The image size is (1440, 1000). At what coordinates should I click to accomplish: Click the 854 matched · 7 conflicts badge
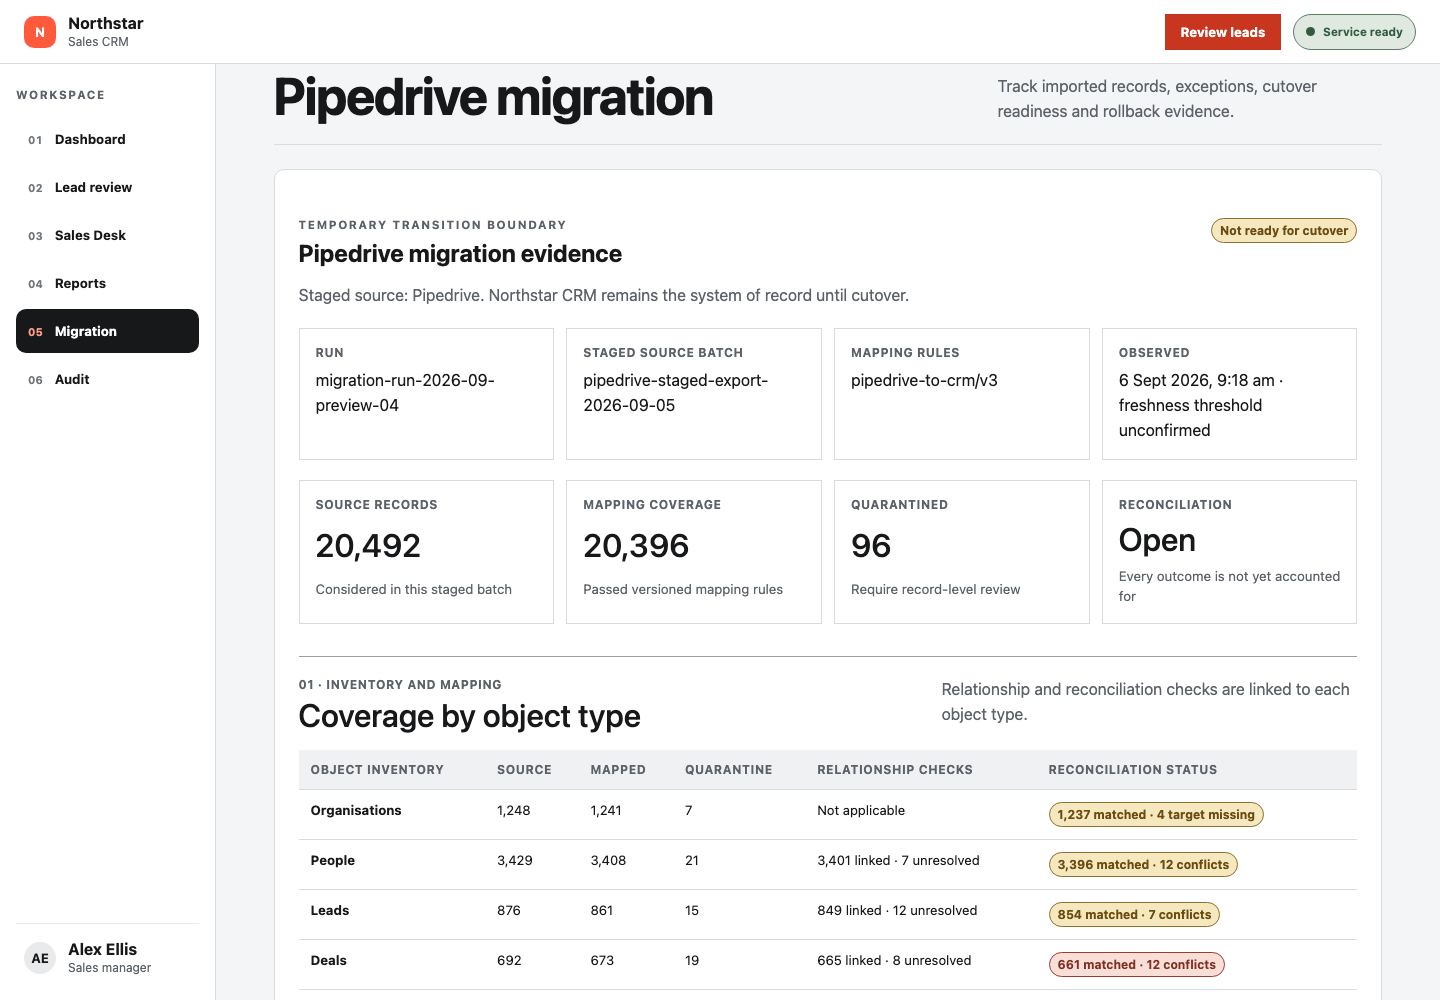pyautogui.click(x=1134, y=915)
